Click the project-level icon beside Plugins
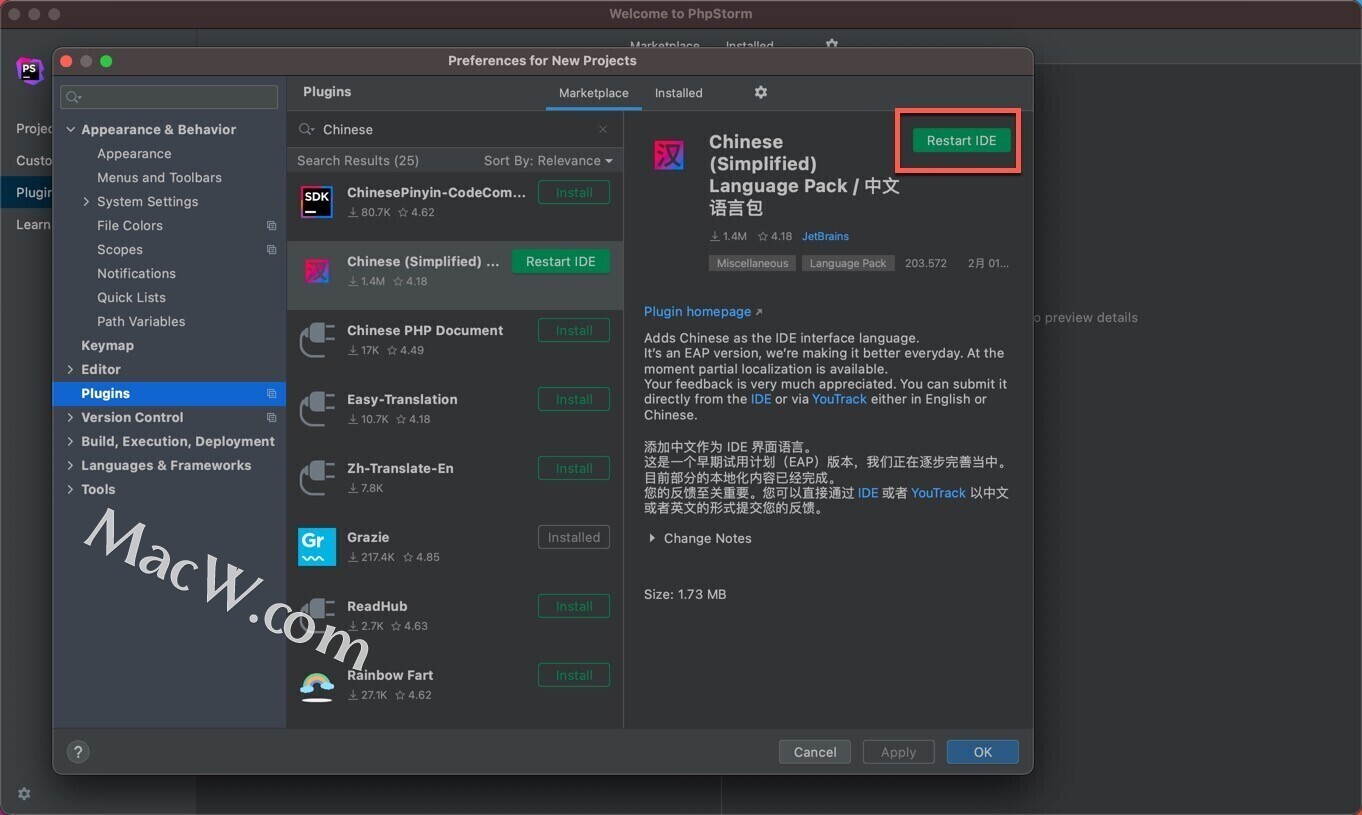This screenshot has width=1362, height=815. pyautogui.click(x=271, y=394)
